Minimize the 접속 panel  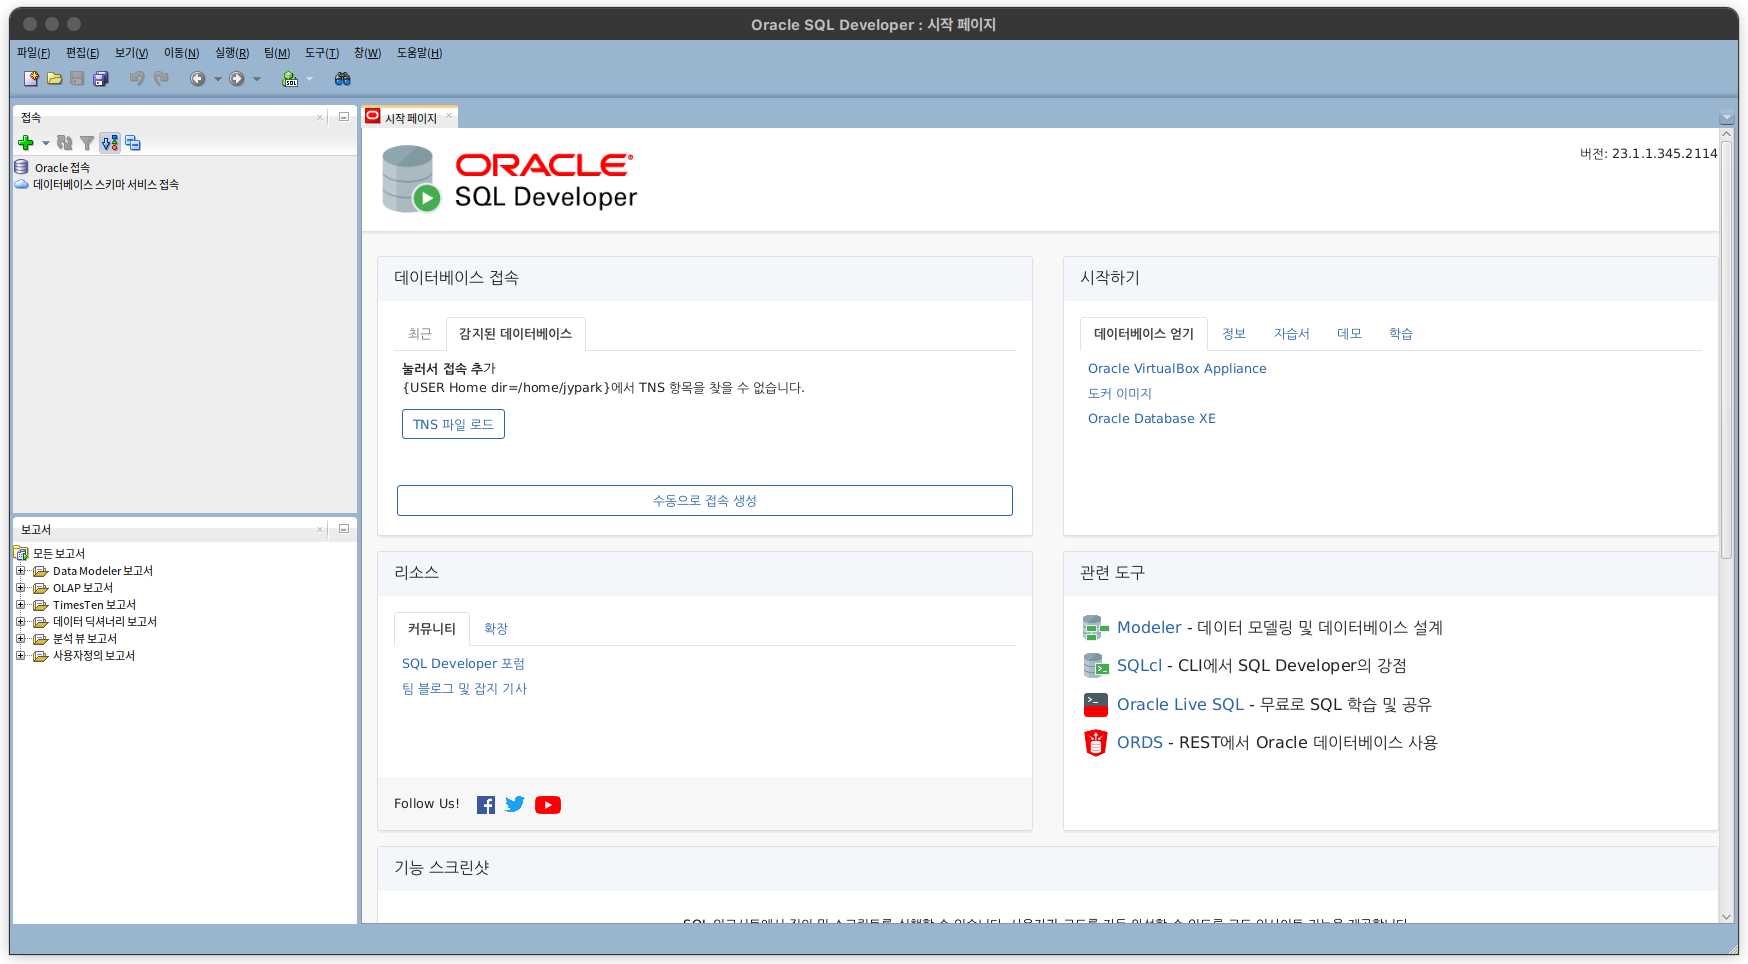(344, 117)
